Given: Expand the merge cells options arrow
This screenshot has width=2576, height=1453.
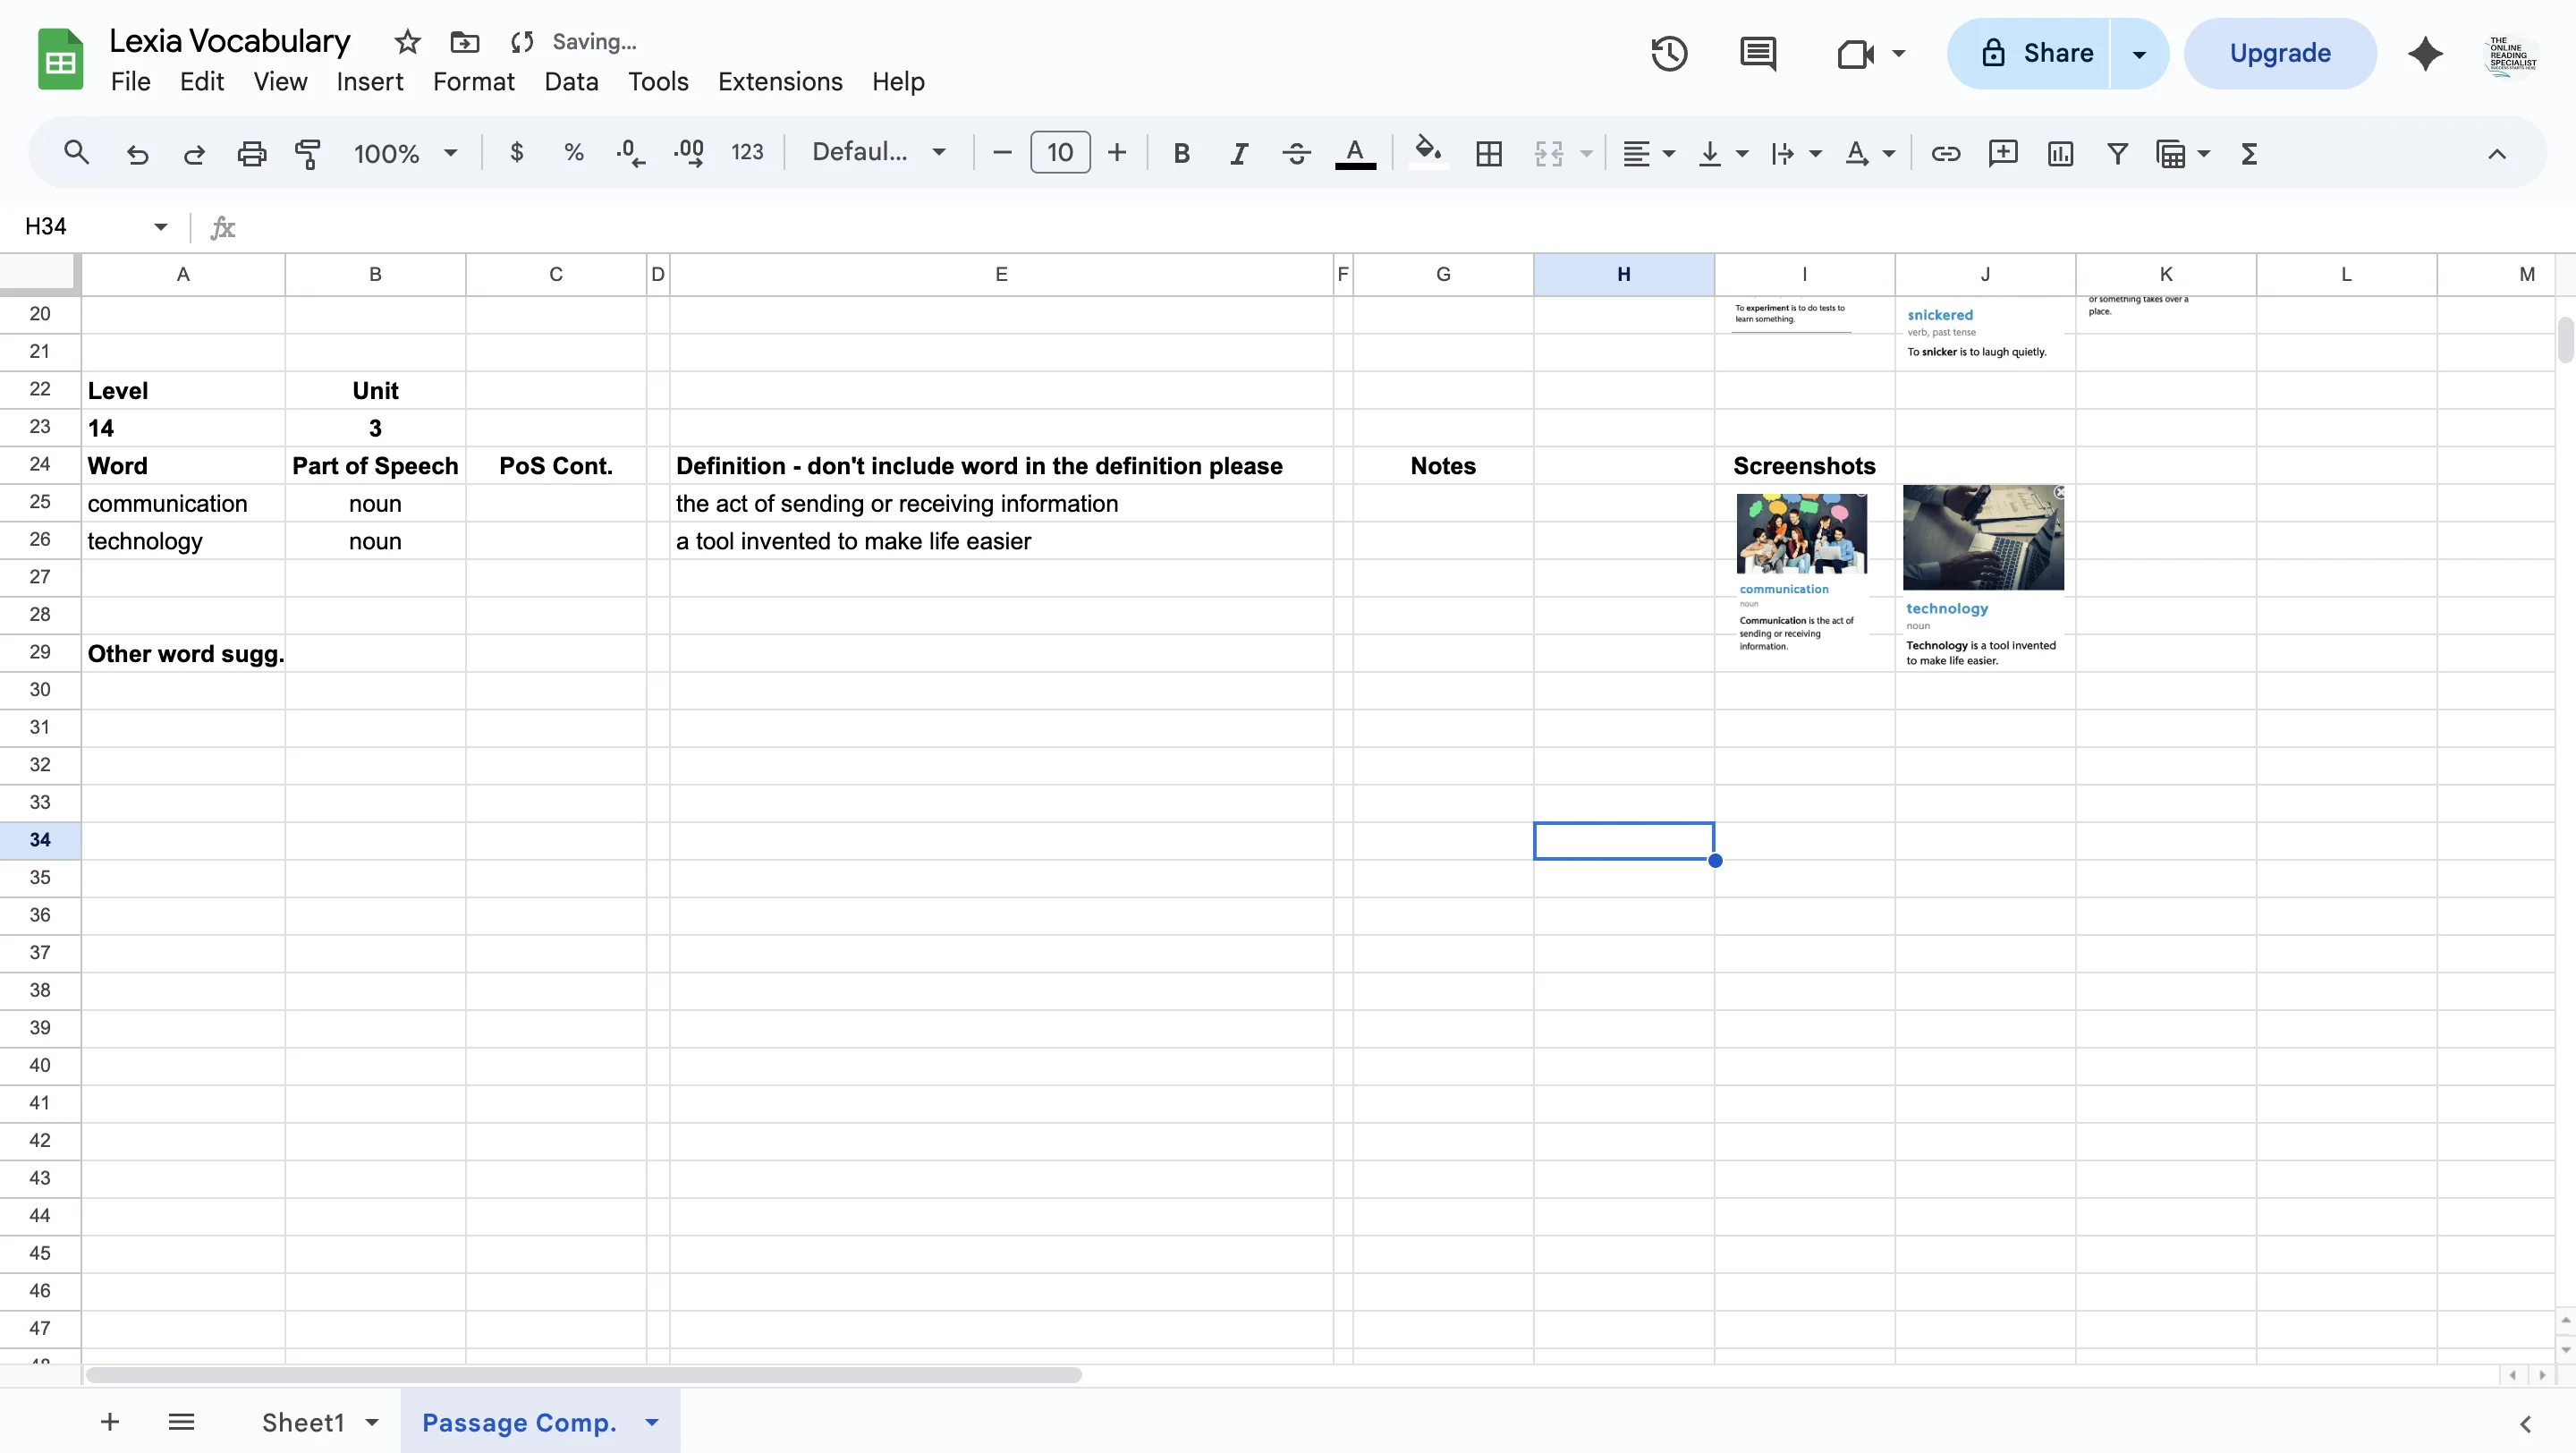Looking at the screenshot, I should [x=1588, y=152].
